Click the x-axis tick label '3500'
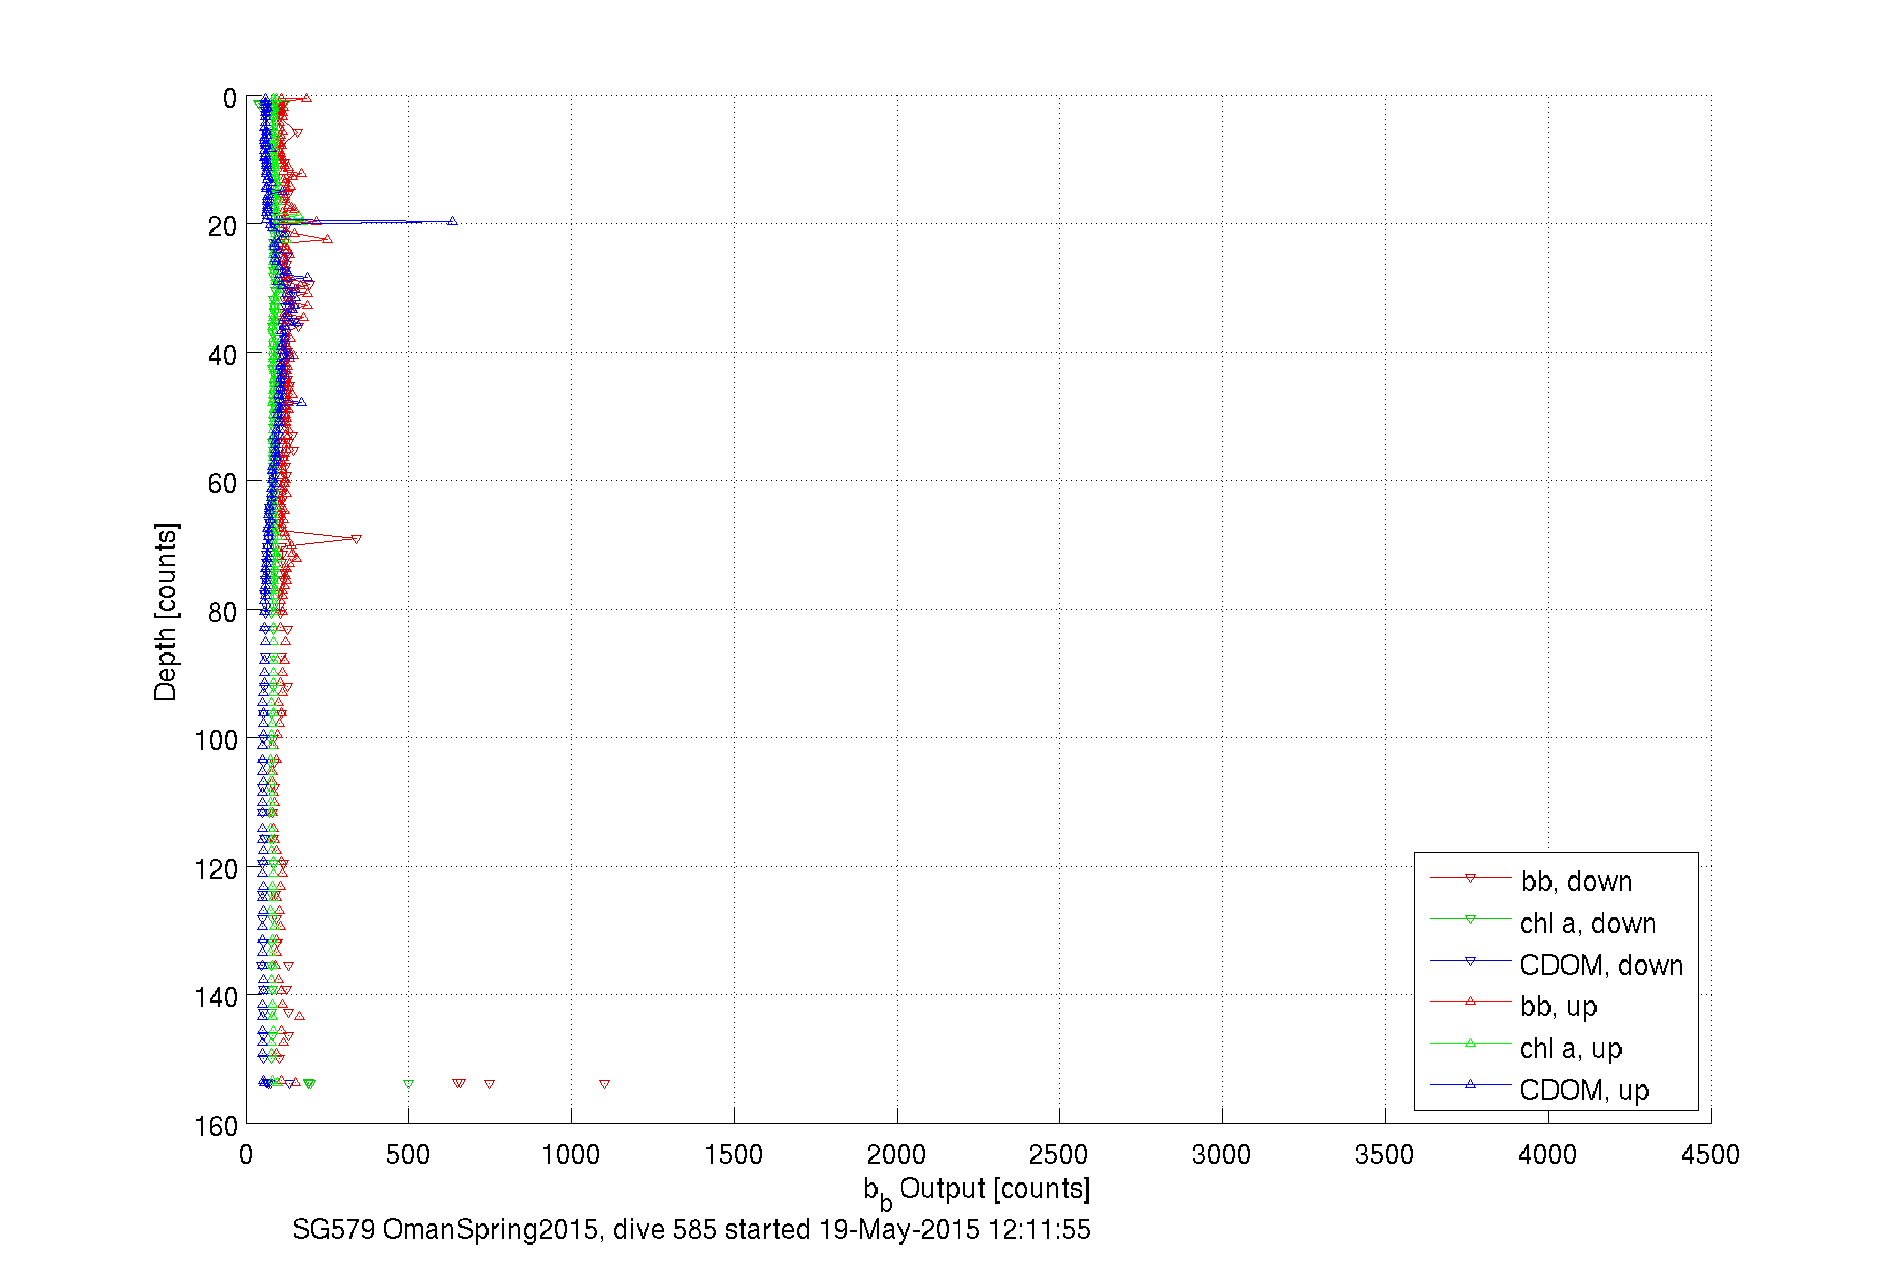 (x=1385, y=1155)
